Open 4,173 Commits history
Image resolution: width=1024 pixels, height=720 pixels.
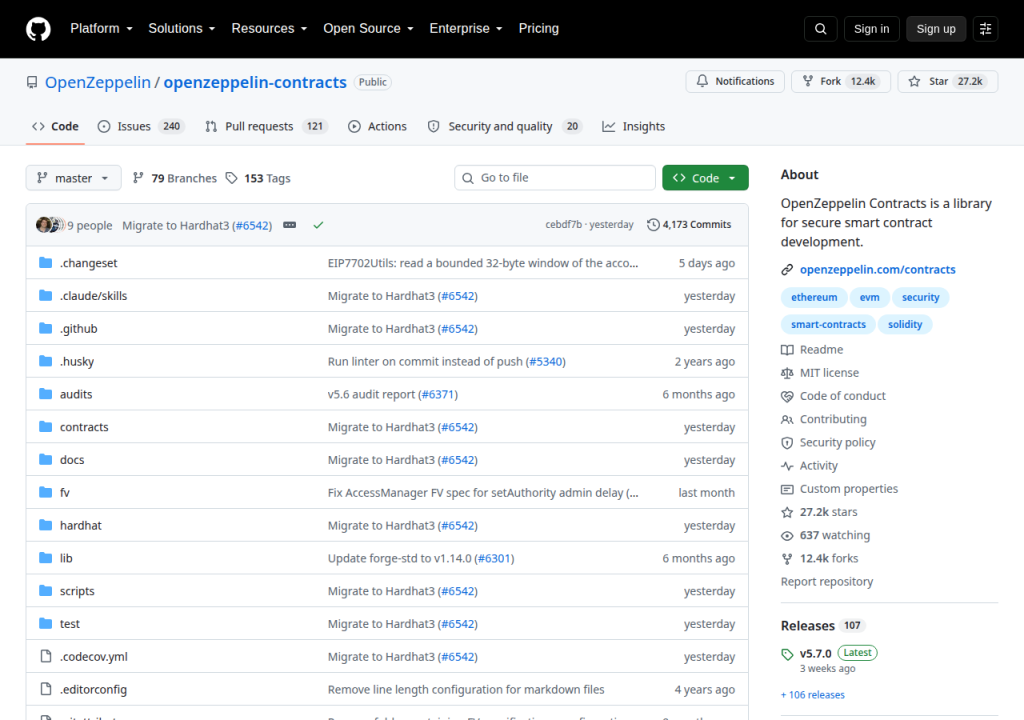coord(689,225)
